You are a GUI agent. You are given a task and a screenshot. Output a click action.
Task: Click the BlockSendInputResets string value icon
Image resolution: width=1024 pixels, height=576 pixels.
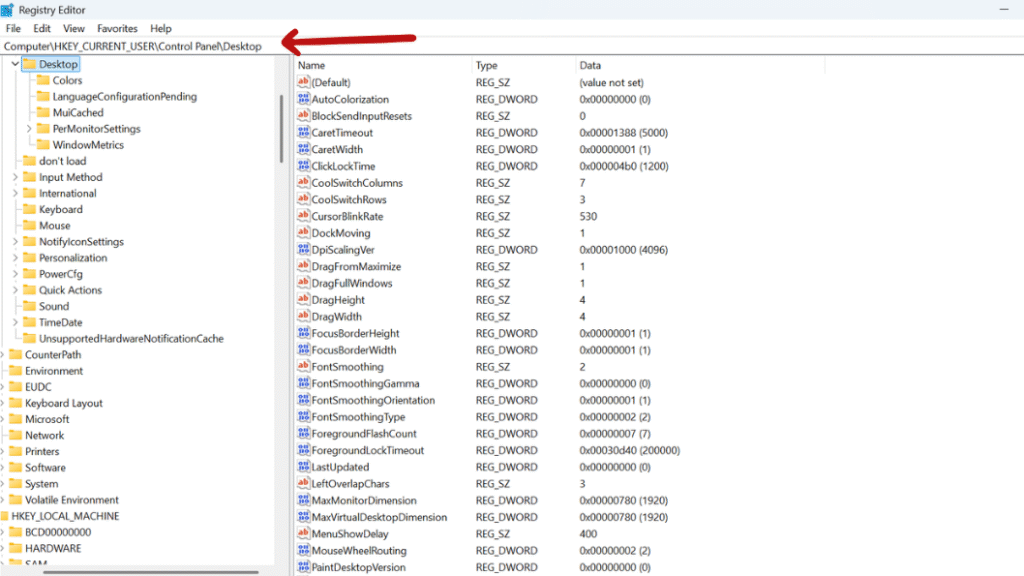(303, 116)
